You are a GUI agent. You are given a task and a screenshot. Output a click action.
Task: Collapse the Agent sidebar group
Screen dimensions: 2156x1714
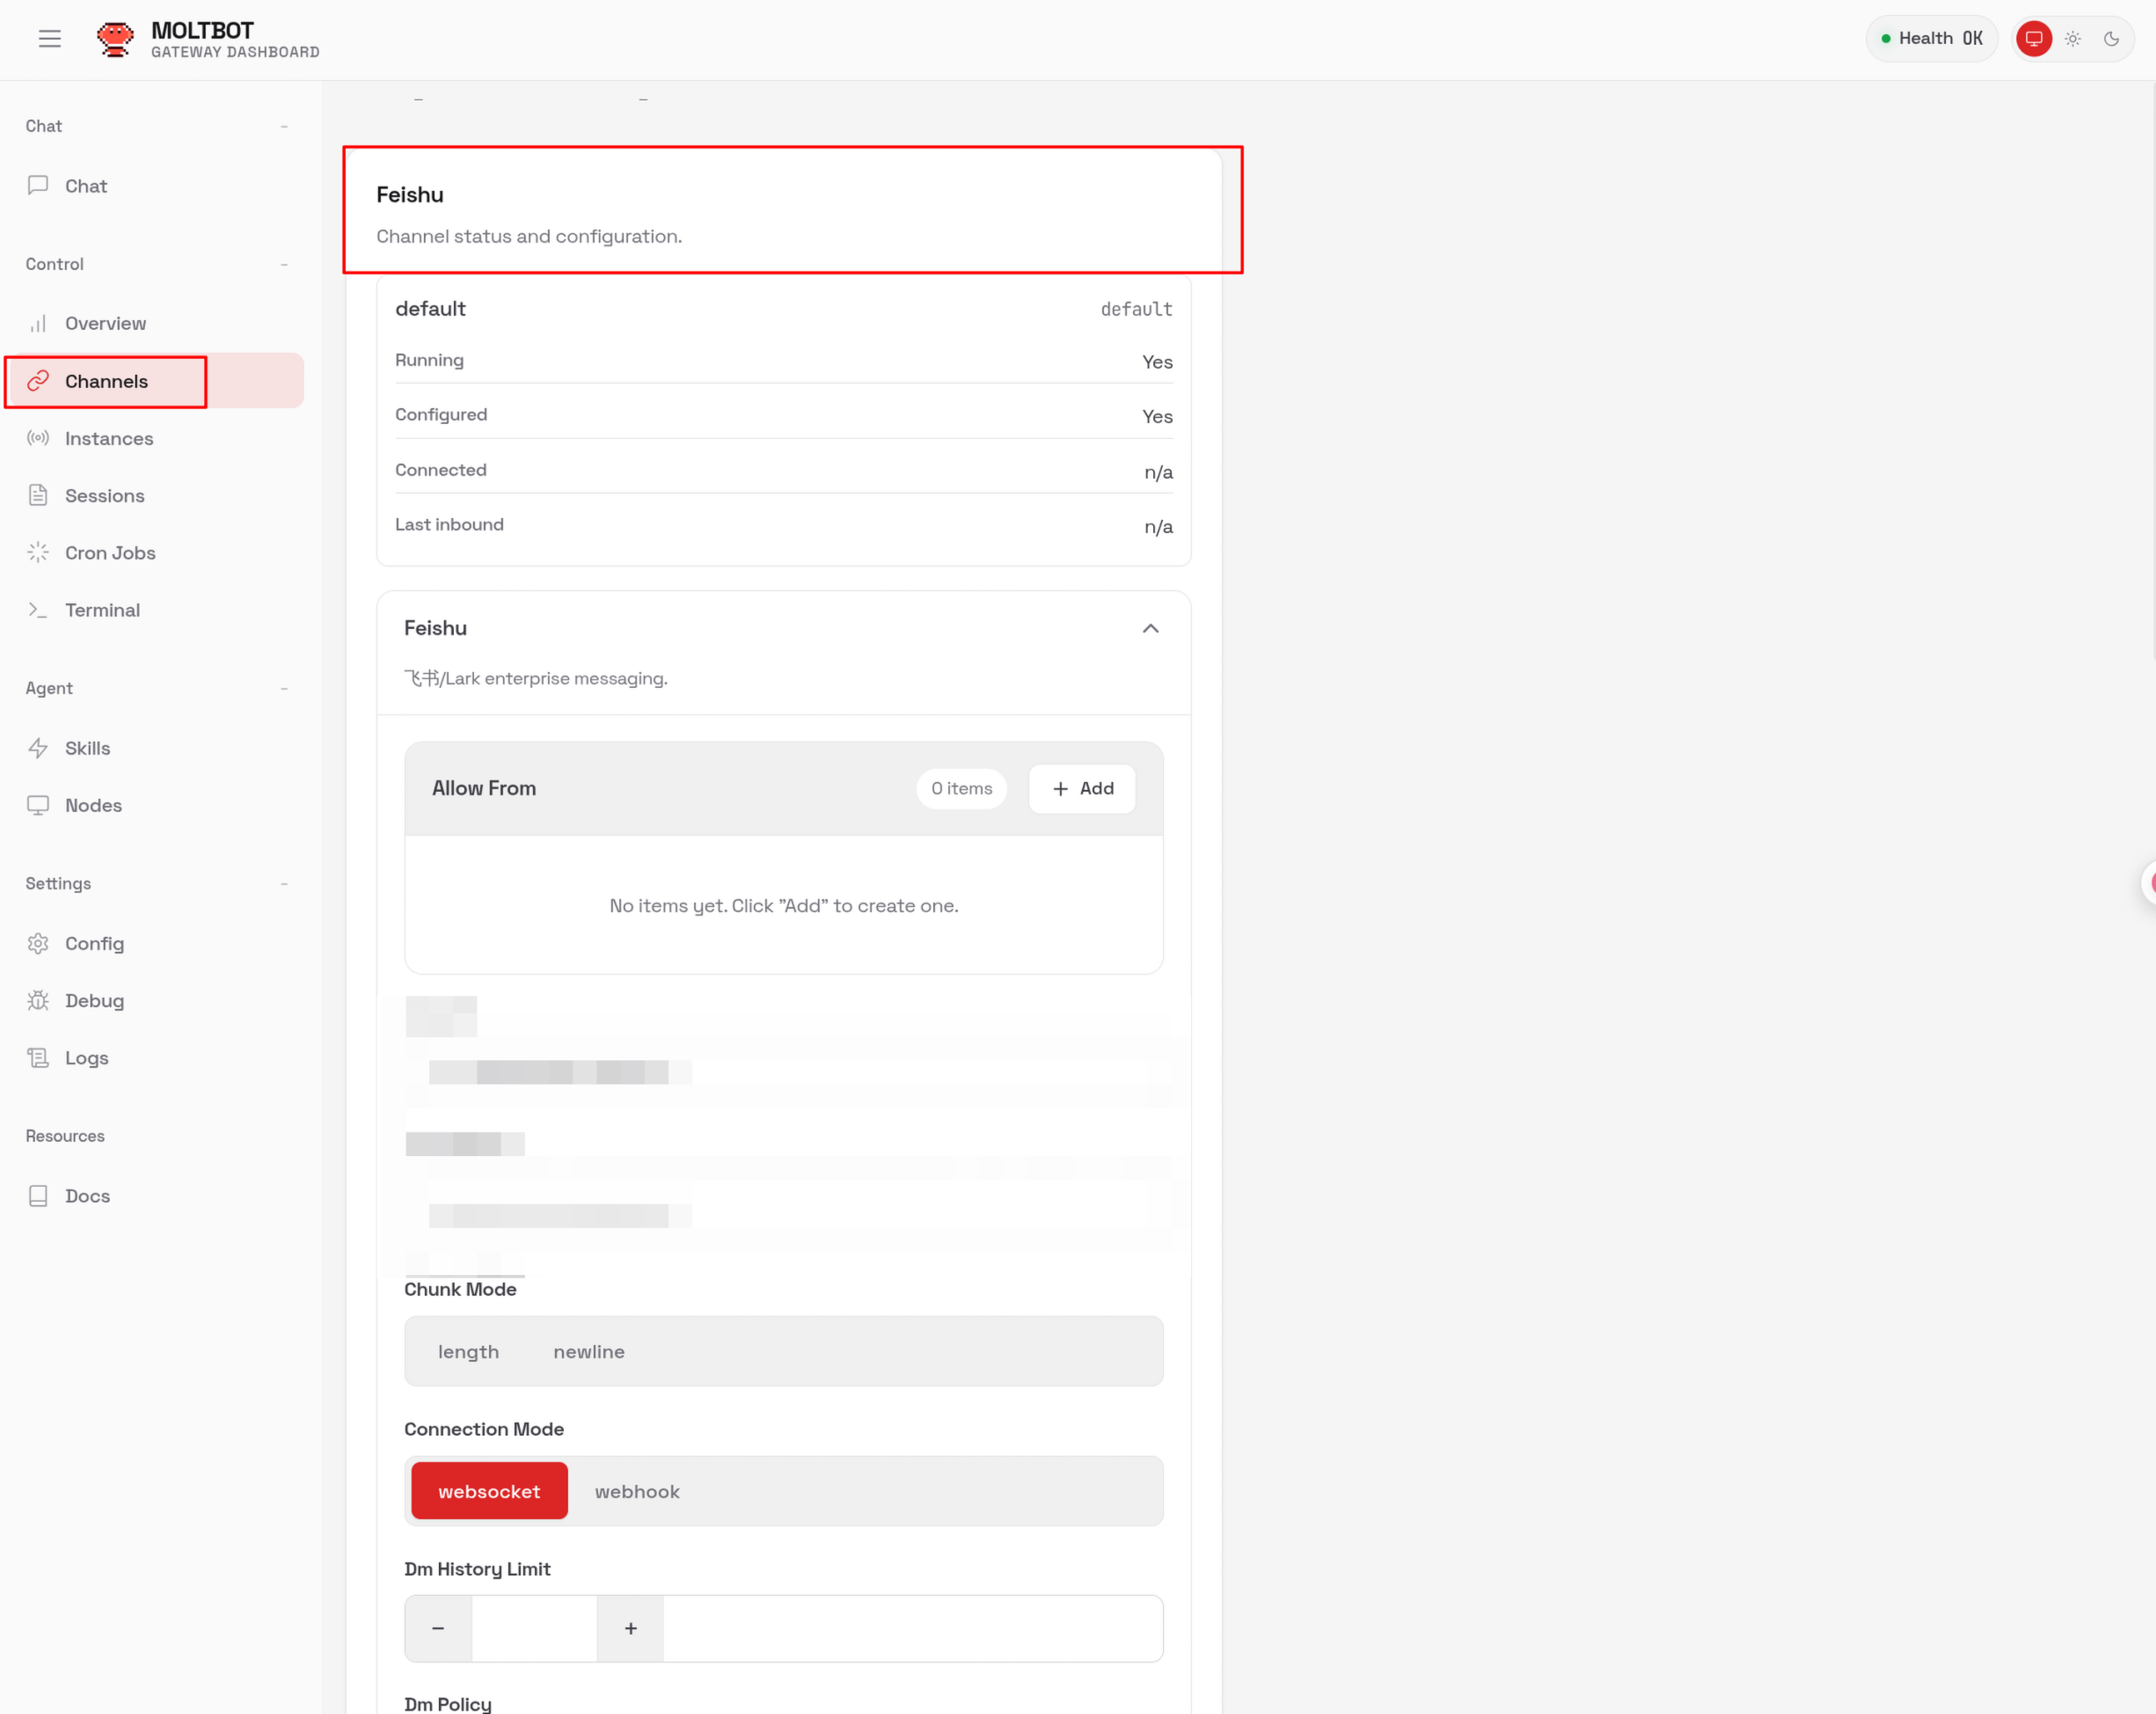click(x=285, y=688)
